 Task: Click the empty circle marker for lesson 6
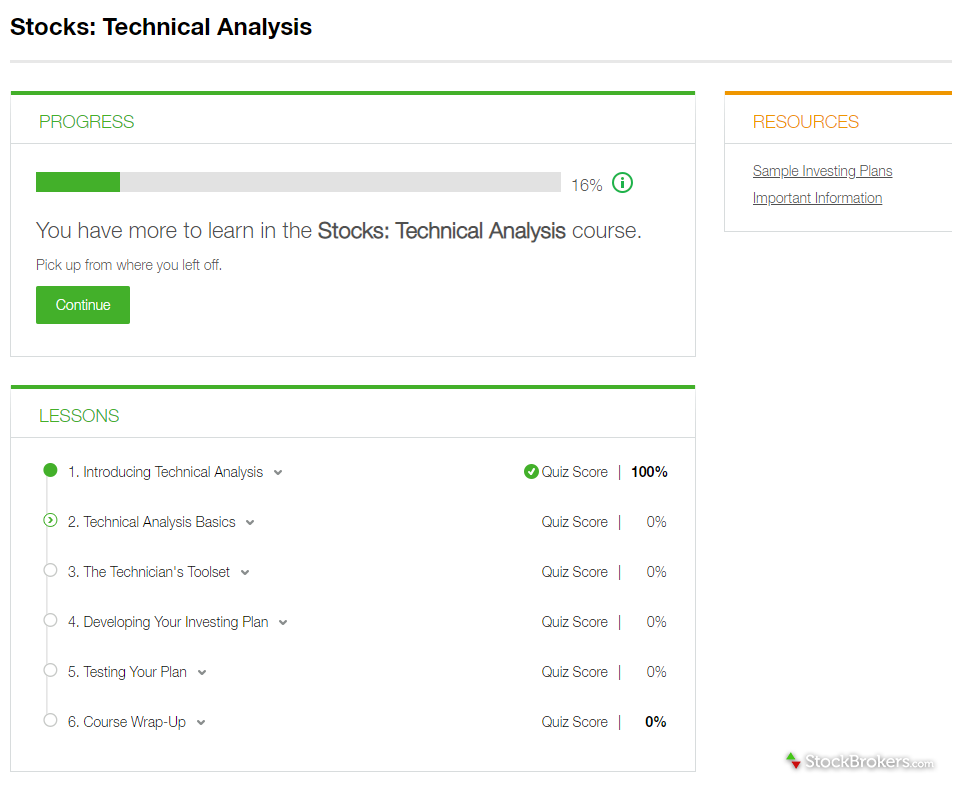click(x=51, y=720)
